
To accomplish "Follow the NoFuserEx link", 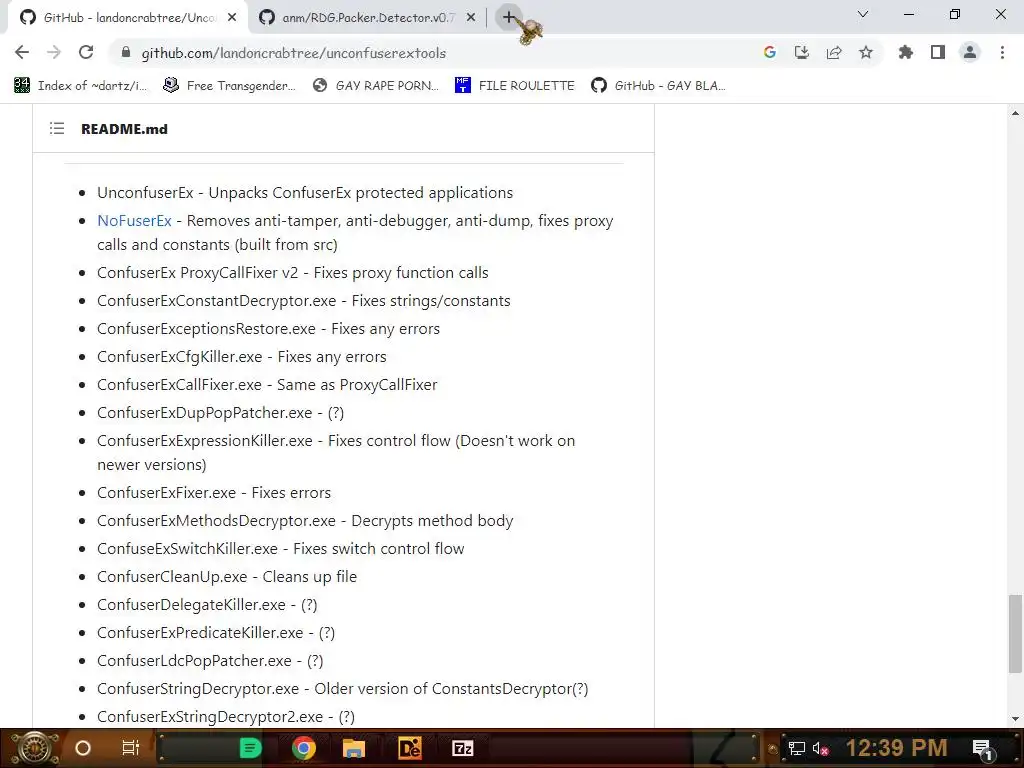I will tap(134, 221).
